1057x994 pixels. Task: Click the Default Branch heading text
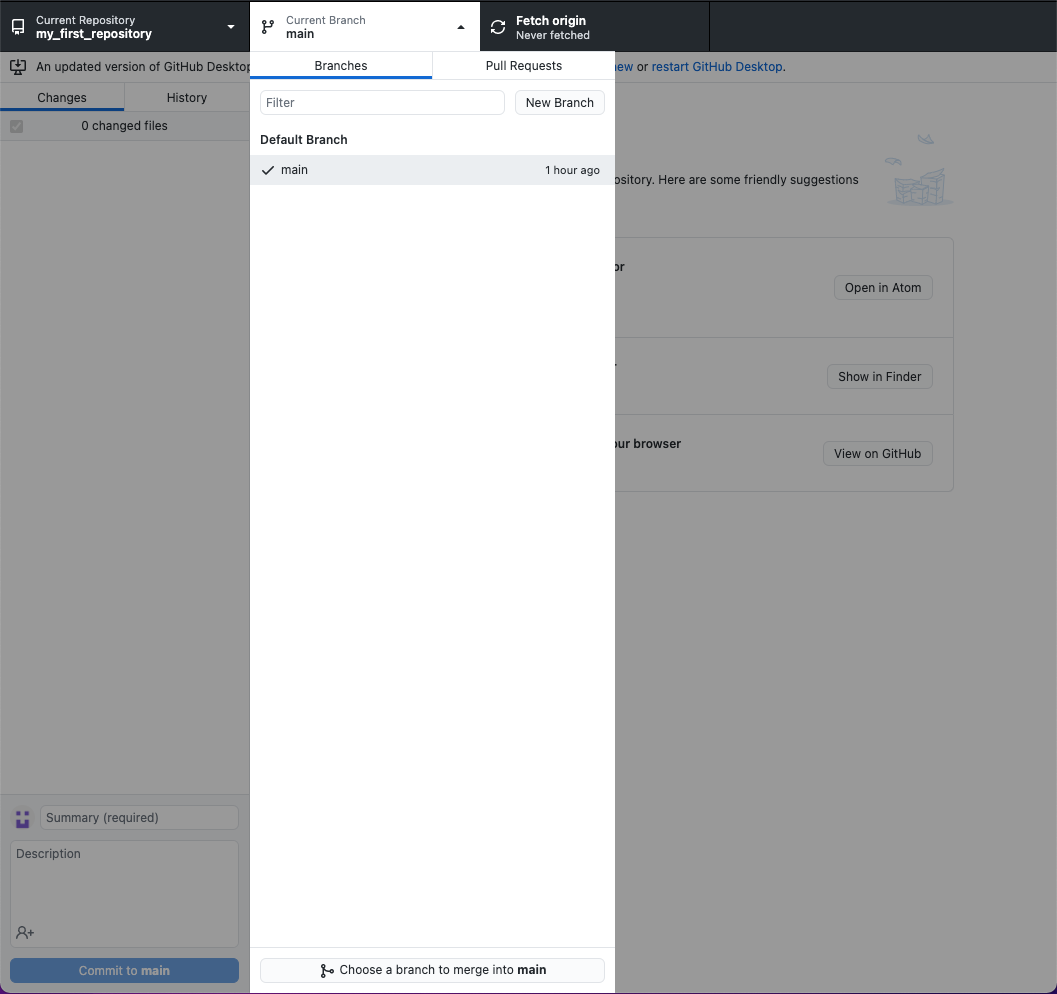[304, 139]
